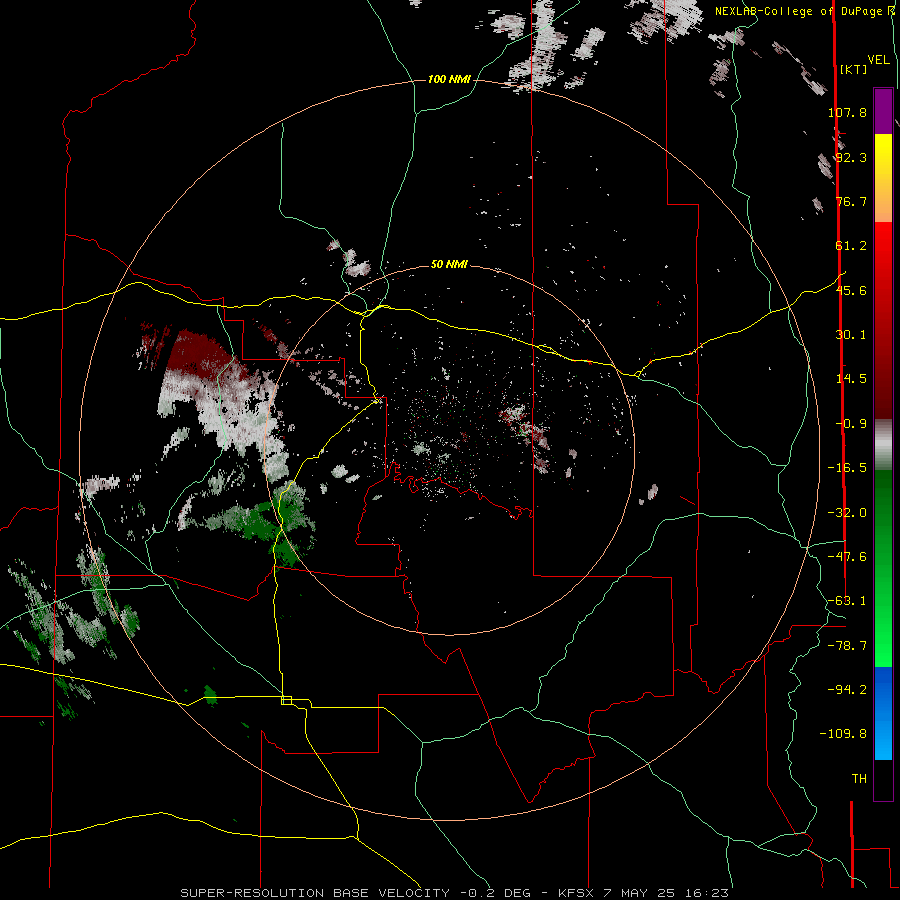Image resolution: width=900 pixels, height=900 pixels.
Task: Pick the blue segment of the color bar
Action: tap(883, 713)
